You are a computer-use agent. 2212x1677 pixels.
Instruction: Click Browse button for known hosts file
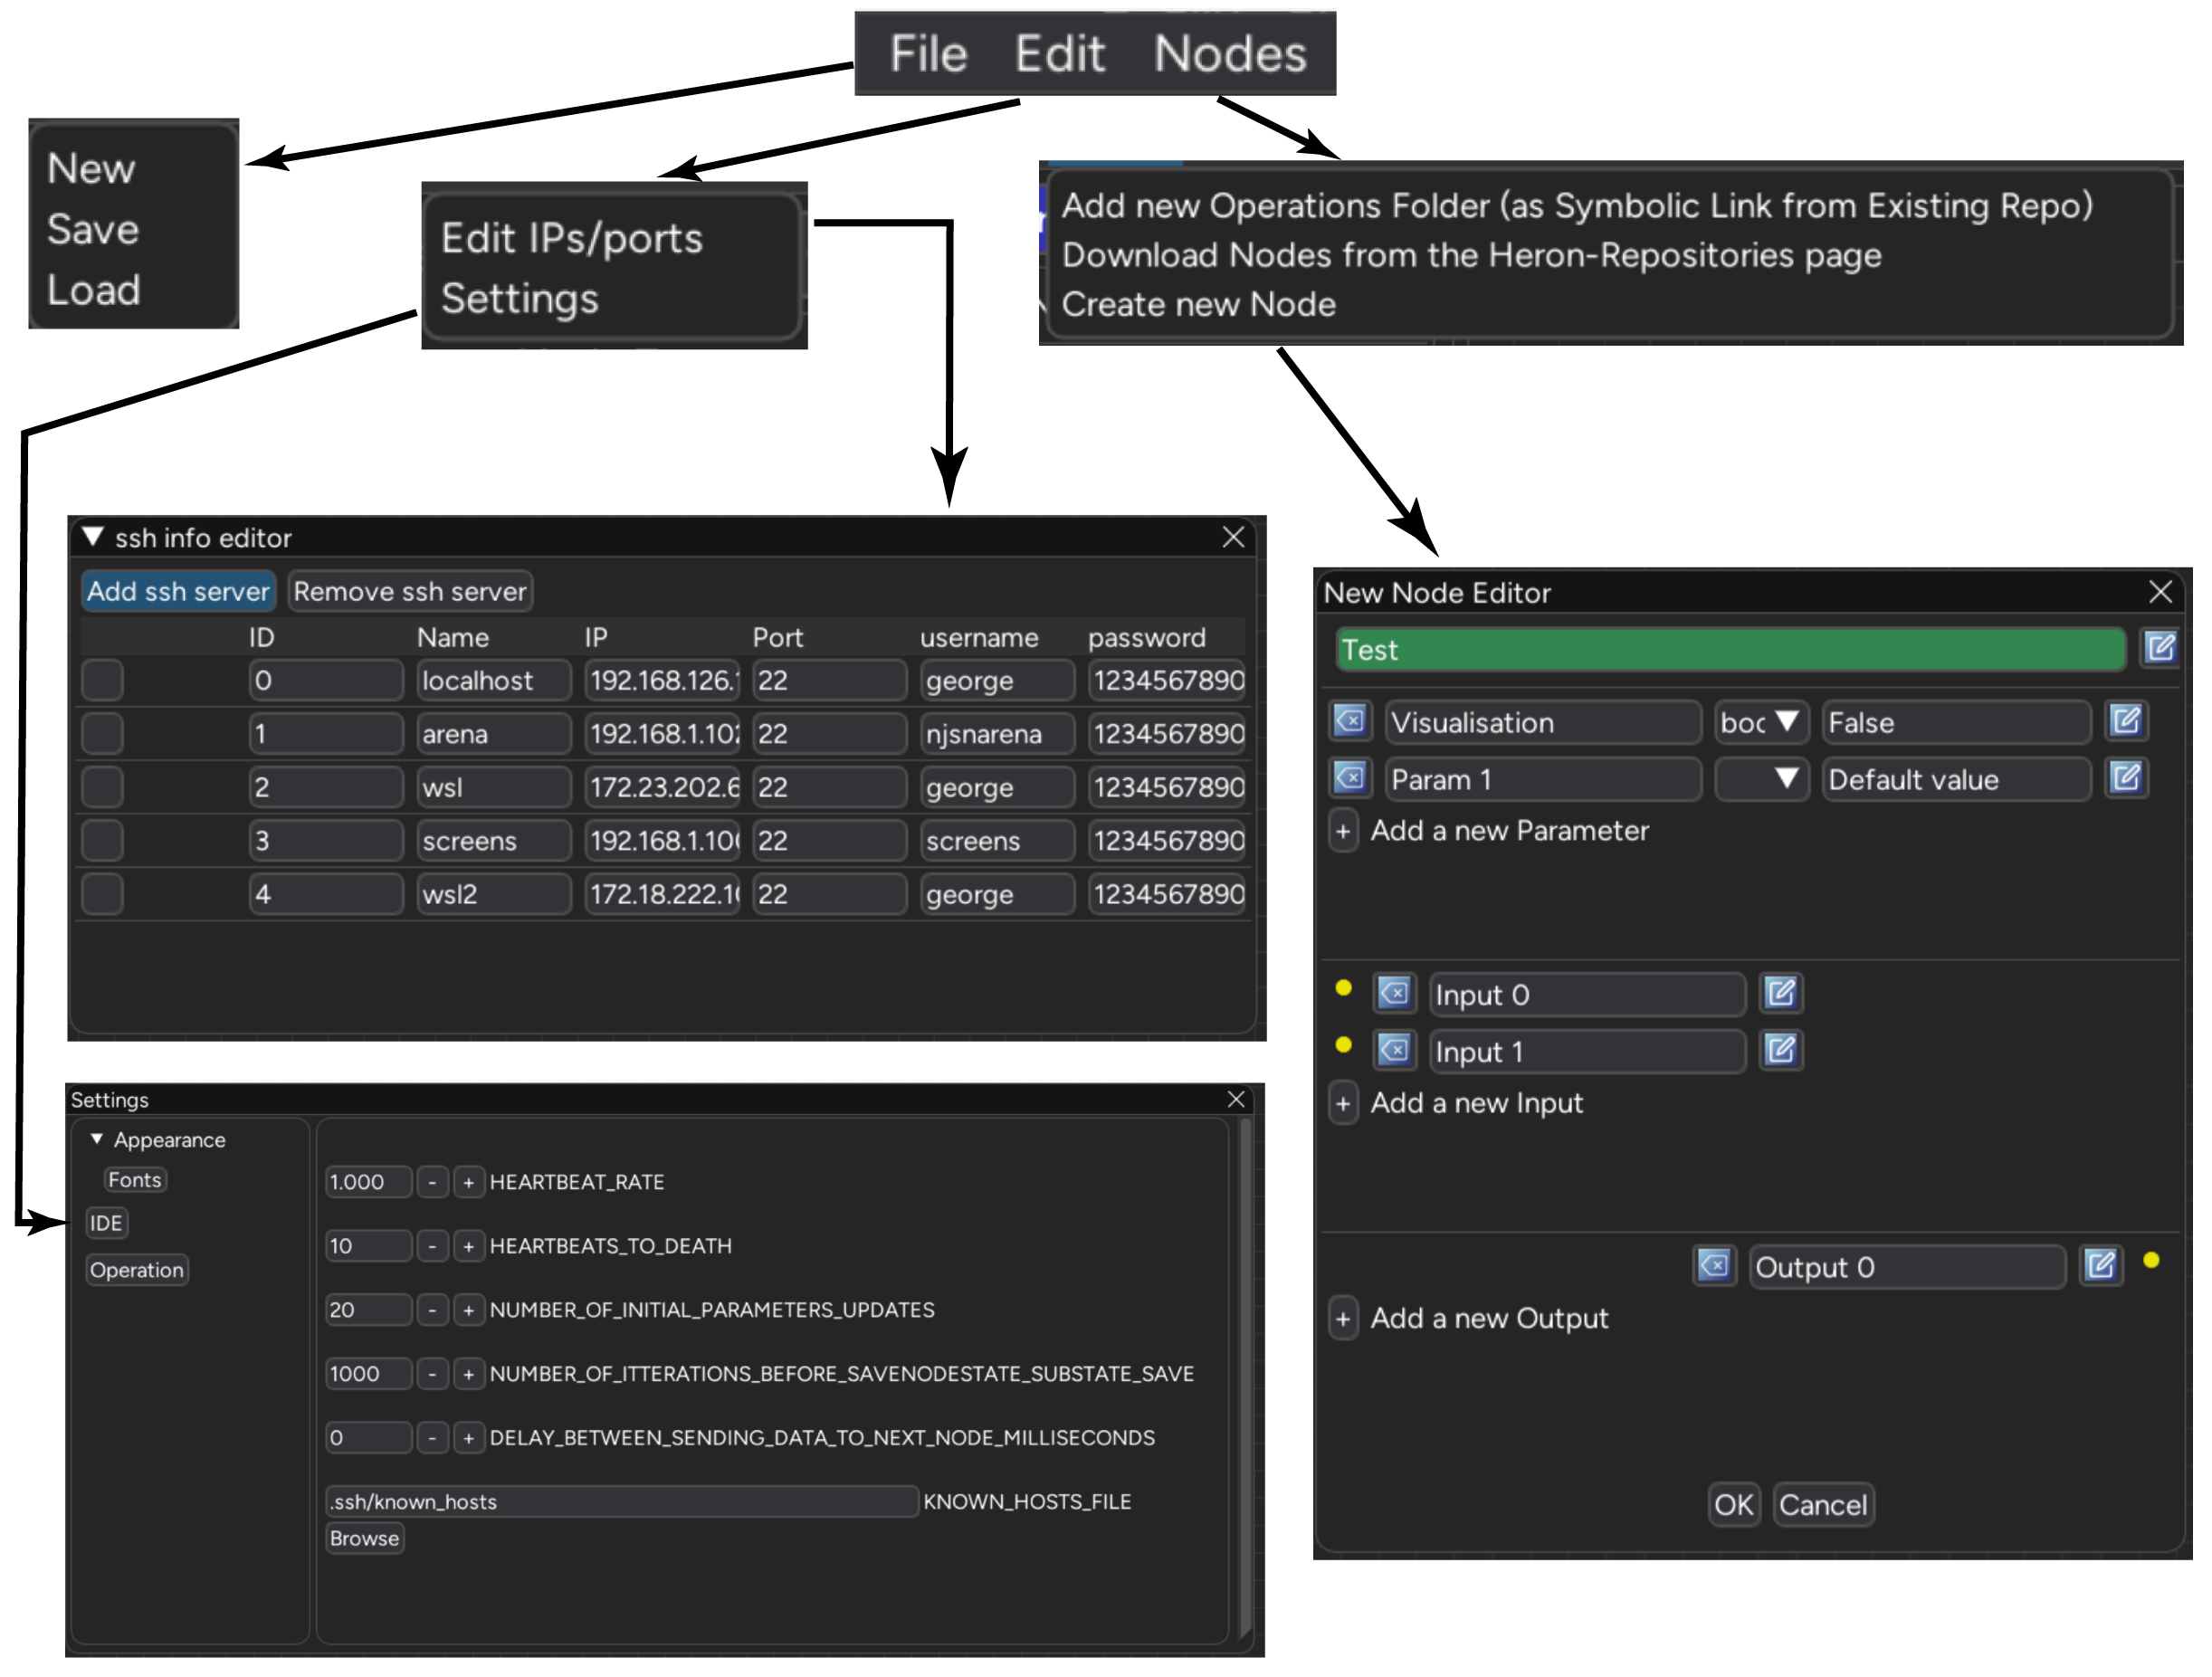coord(364,1539)
